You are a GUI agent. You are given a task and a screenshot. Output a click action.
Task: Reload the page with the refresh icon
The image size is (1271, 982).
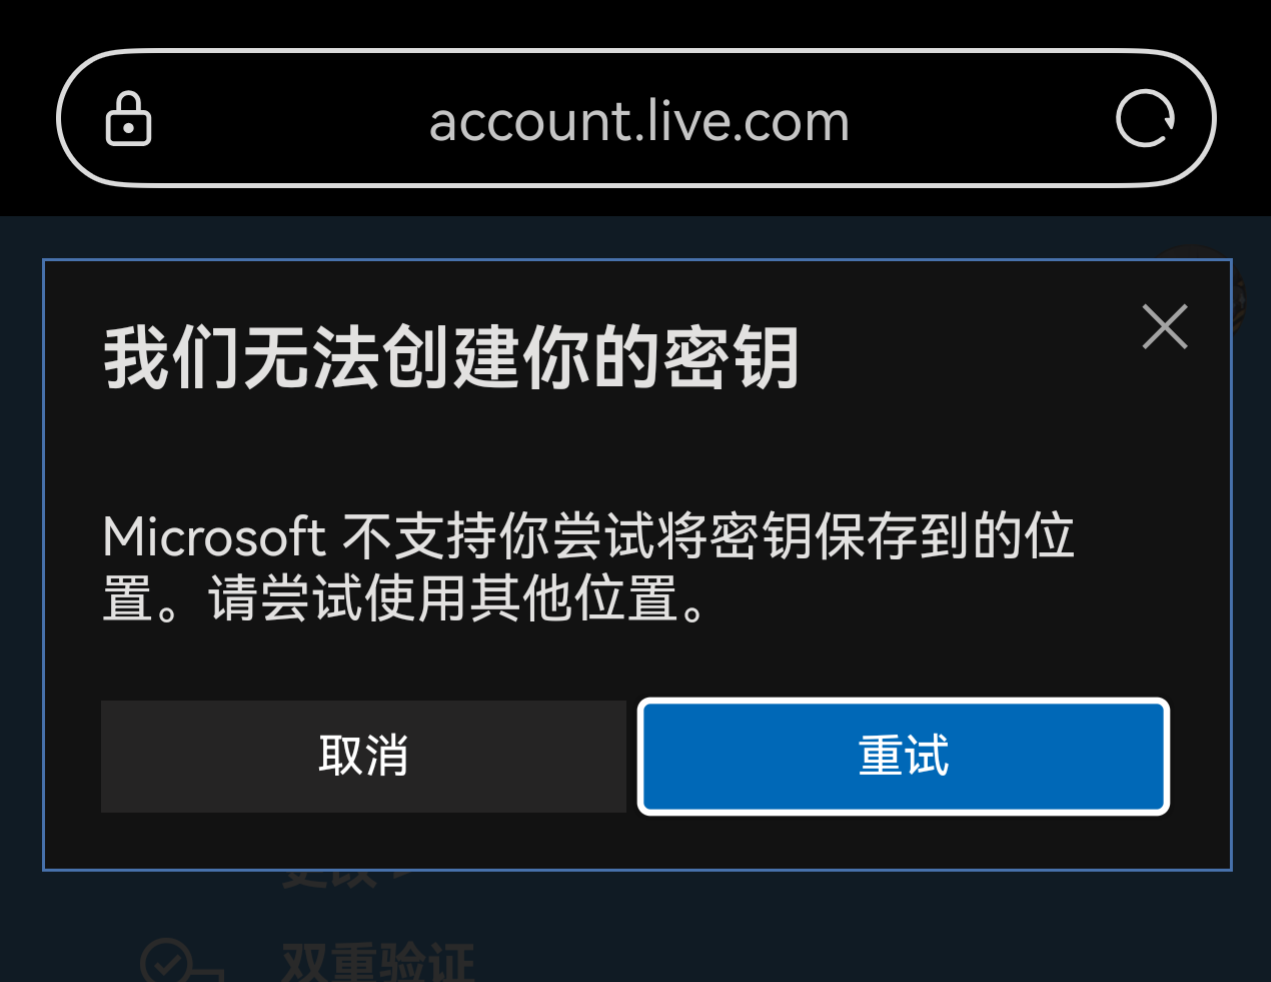1145,119
